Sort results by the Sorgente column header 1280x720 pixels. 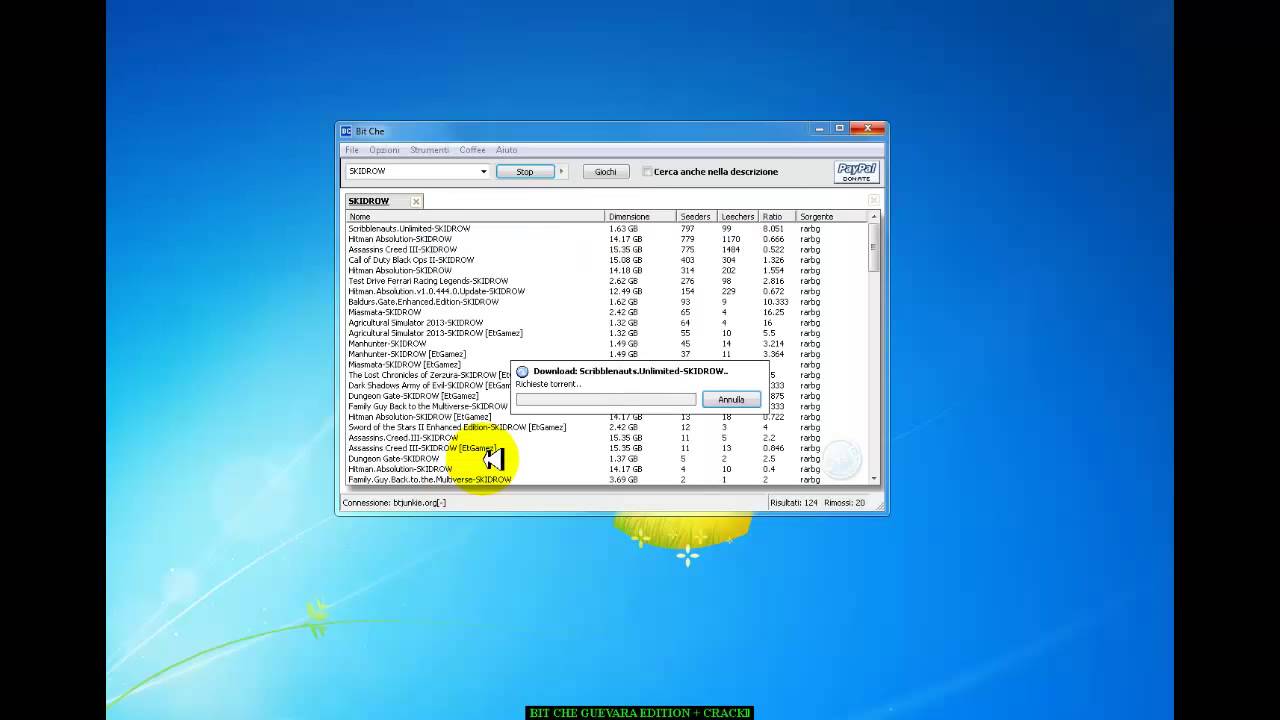(832, 216)
